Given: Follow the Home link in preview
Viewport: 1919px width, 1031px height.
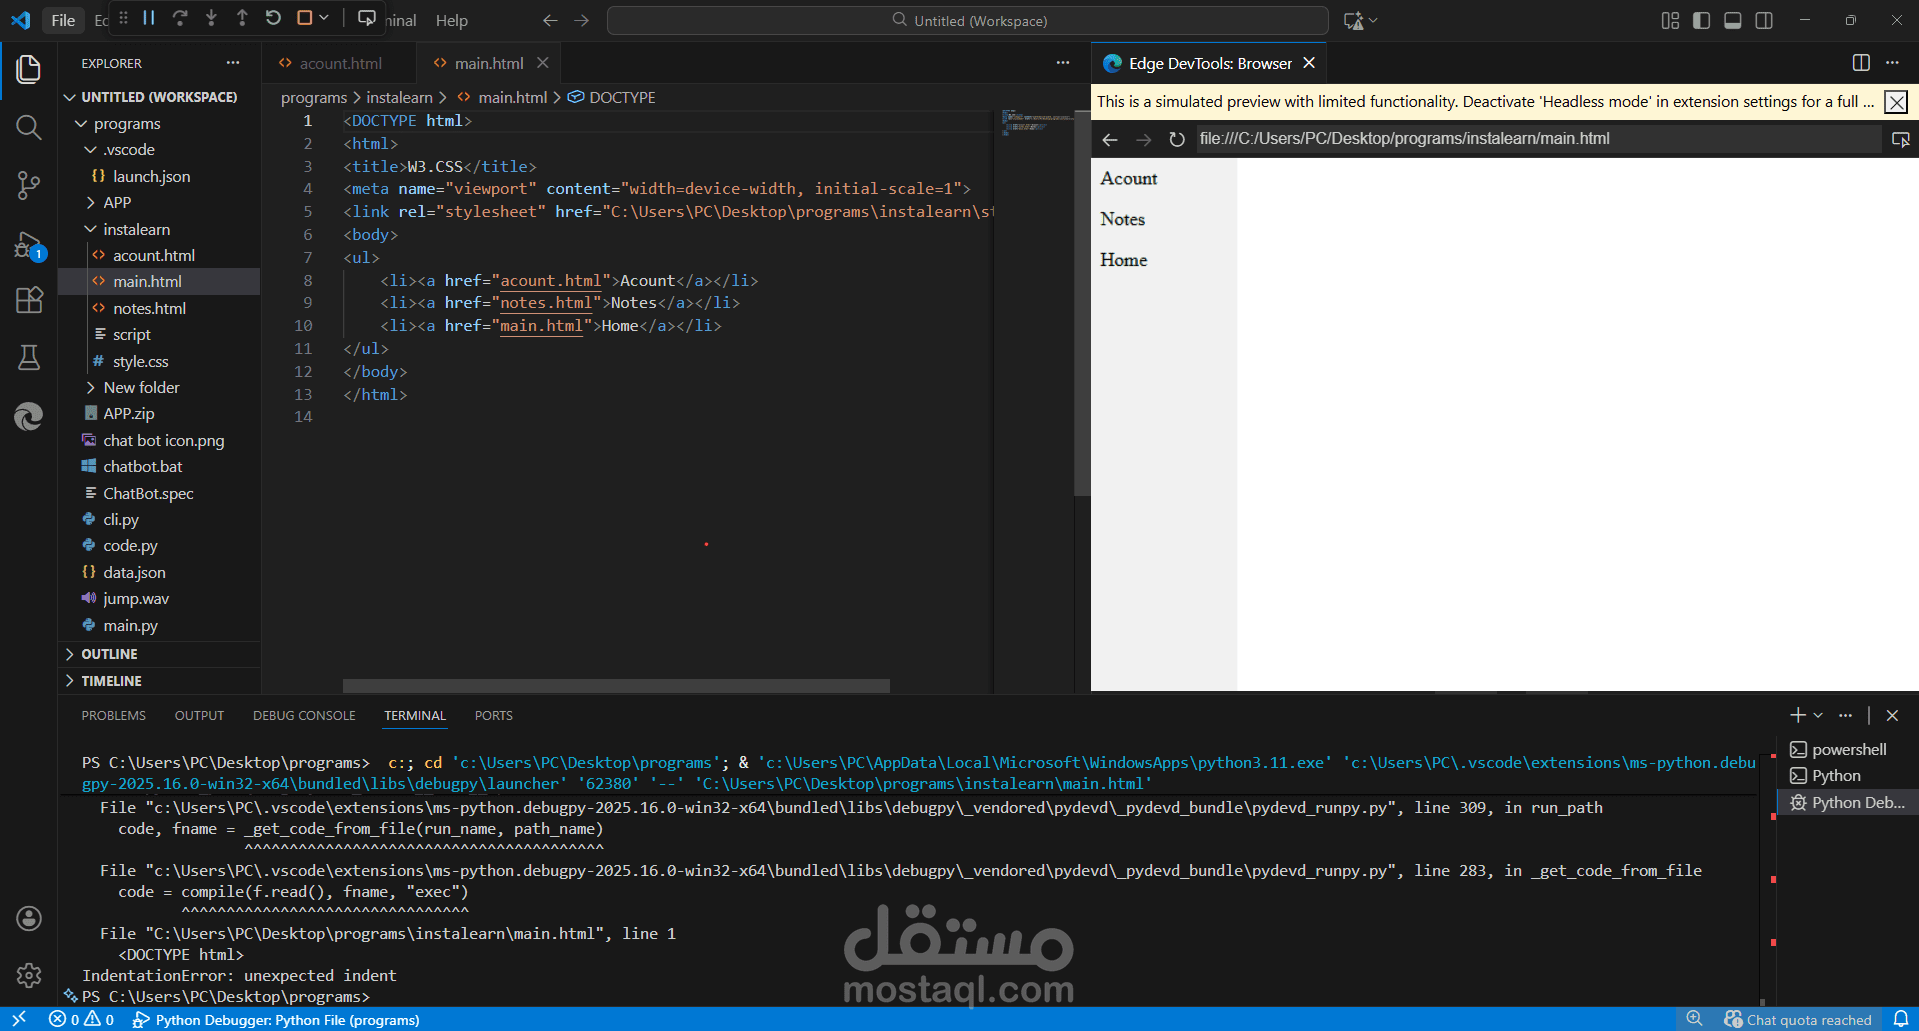Looking at the screenshot, I should pos(1124,260).
